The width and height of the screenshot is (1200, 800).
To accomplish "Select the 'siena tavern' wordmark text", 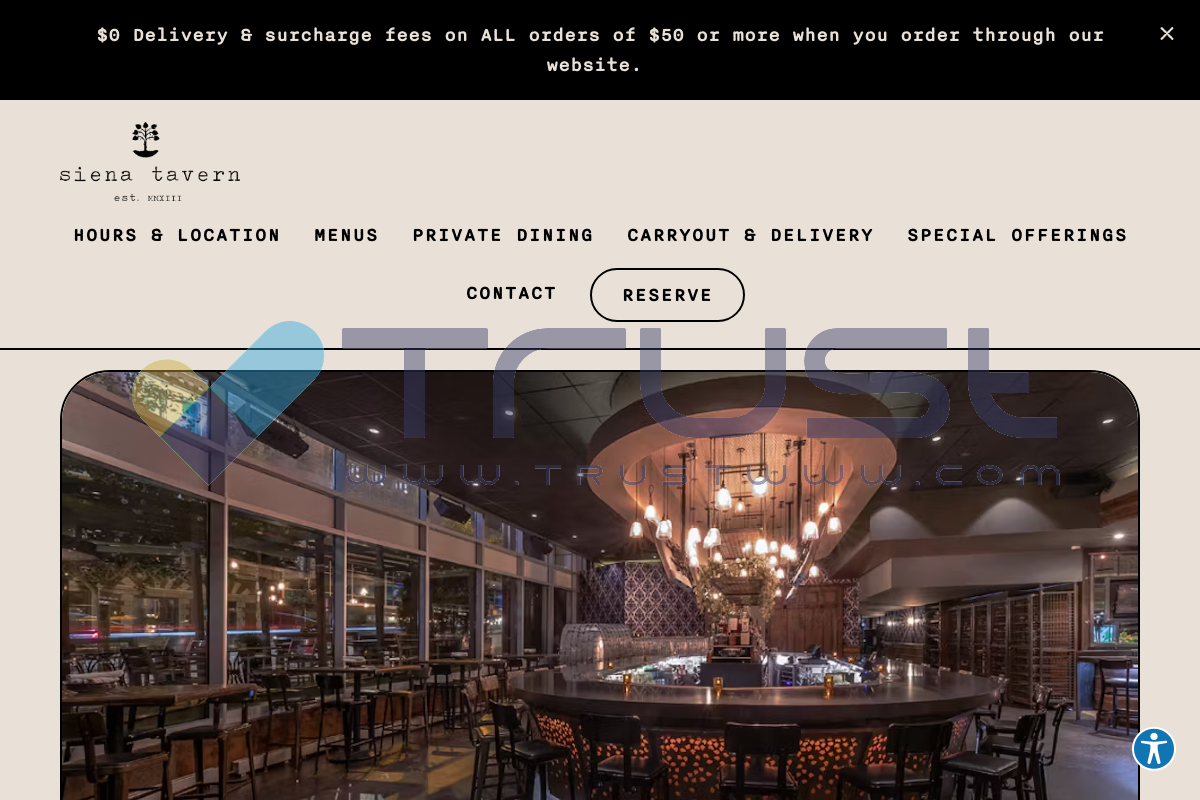I will click(x=149, y=174).
